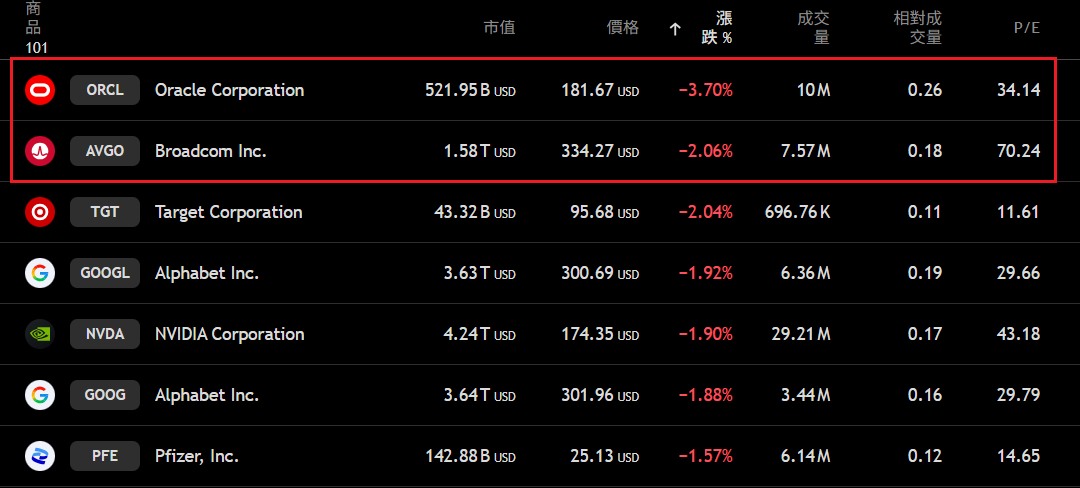Open the AVGO ticker symbol
The image size is (1080, 488).
105,151
